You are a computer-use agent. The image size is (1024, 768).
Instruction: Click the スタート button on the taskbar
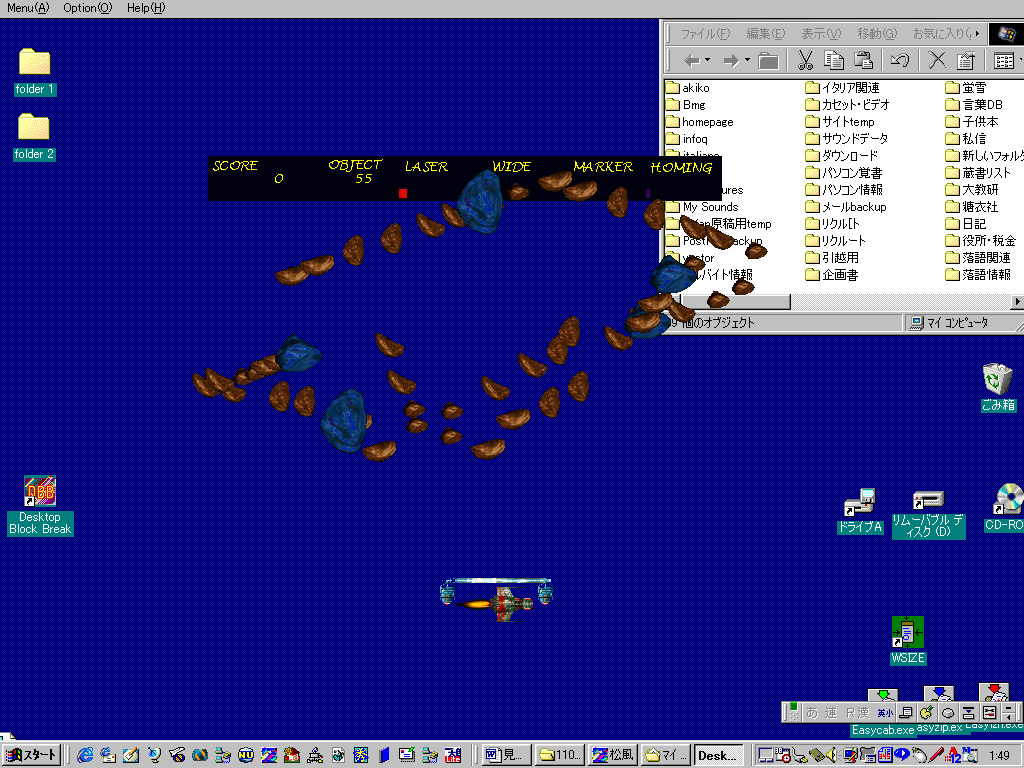click(31, 755)
